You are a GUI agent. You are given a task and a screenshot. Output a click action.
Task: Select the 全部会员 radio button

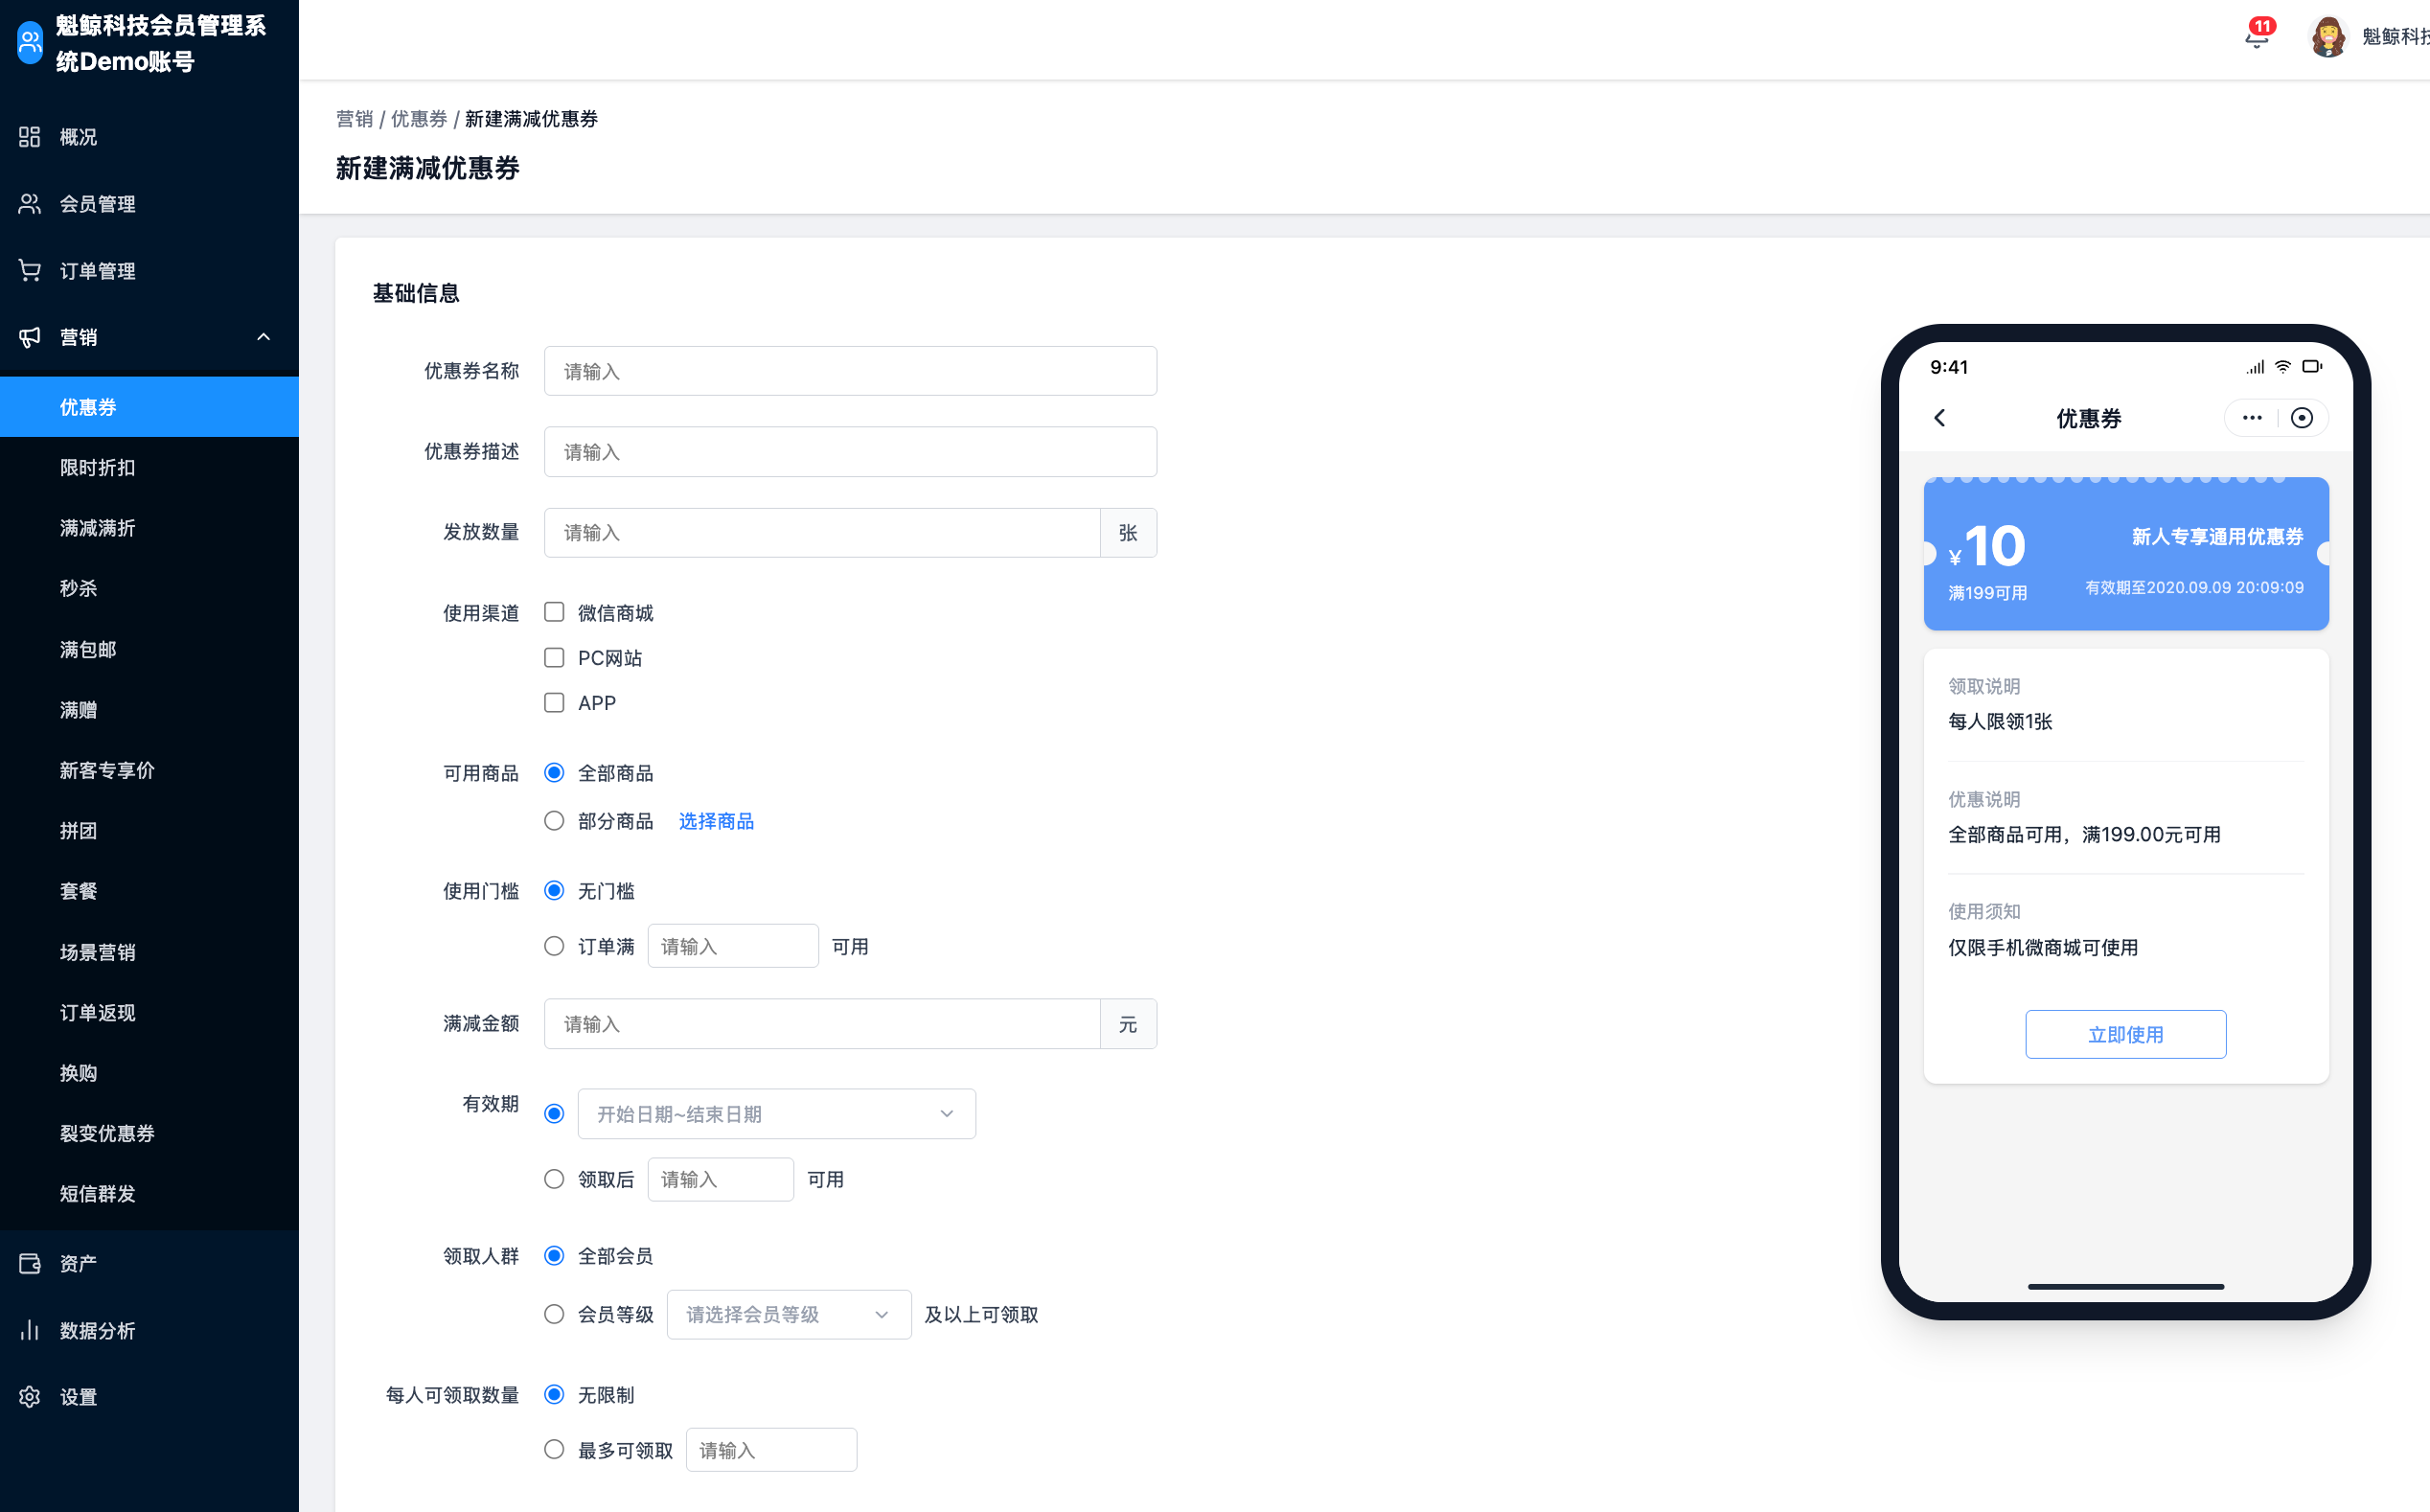click(554, 1256)
